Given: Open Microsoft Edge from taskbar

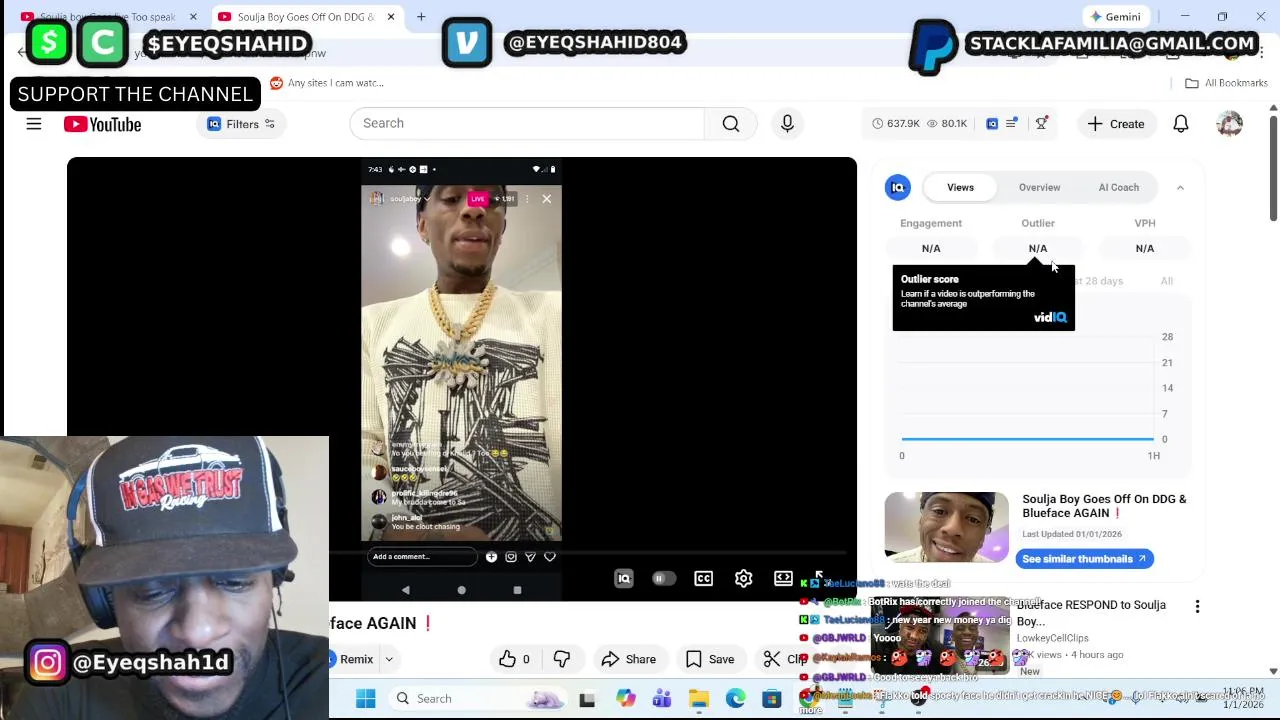Looking at the screenshot, I should (735, 698).
